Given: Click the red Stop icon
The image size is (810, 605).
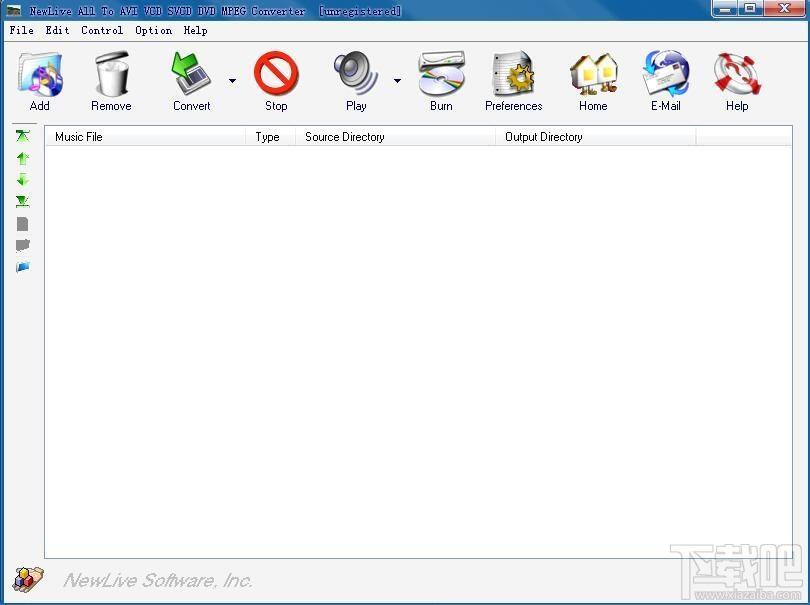Looking at the screenshot, I should point(276,73).
